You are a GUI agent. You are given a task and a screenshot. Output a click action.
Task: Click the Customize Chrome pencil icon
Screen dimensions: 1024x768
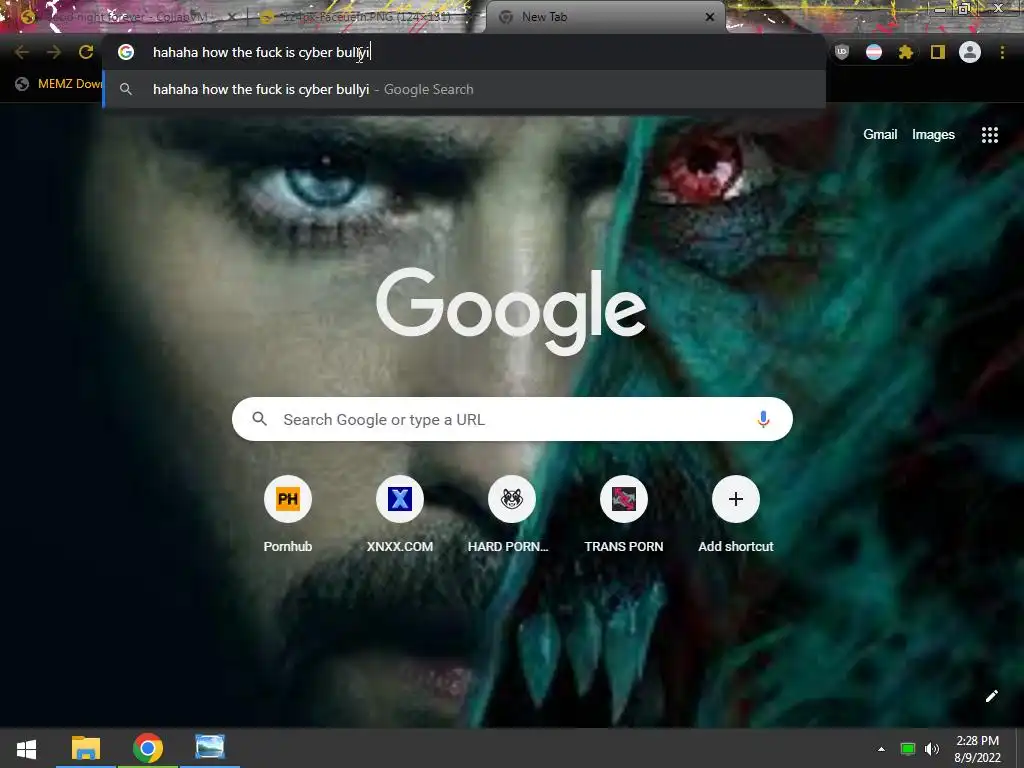(991, 696)
